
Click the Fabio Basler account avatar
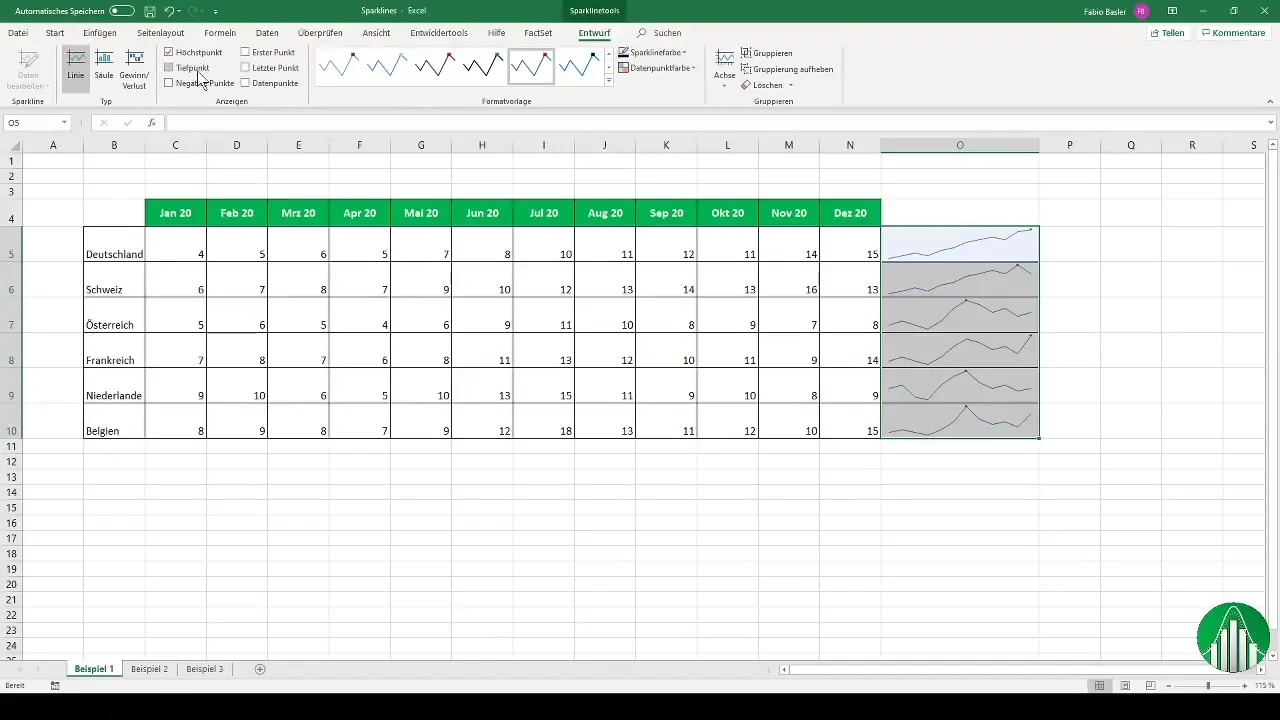click(1141, 10)
